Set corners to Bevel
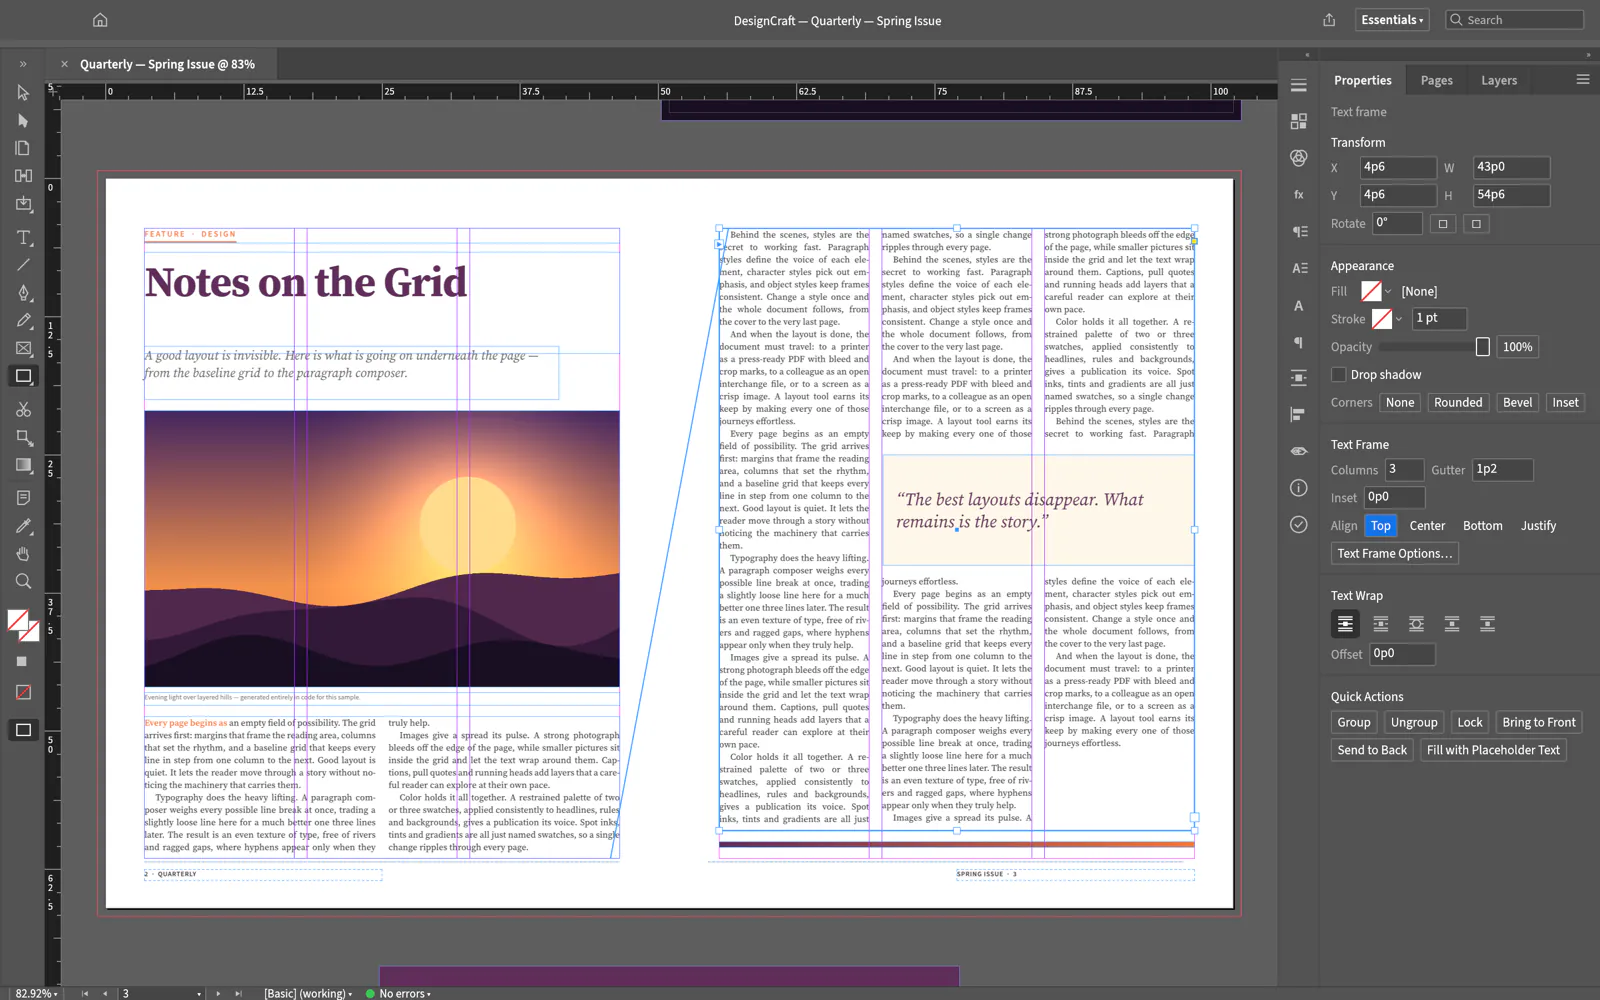 [x=1517, y=403]
